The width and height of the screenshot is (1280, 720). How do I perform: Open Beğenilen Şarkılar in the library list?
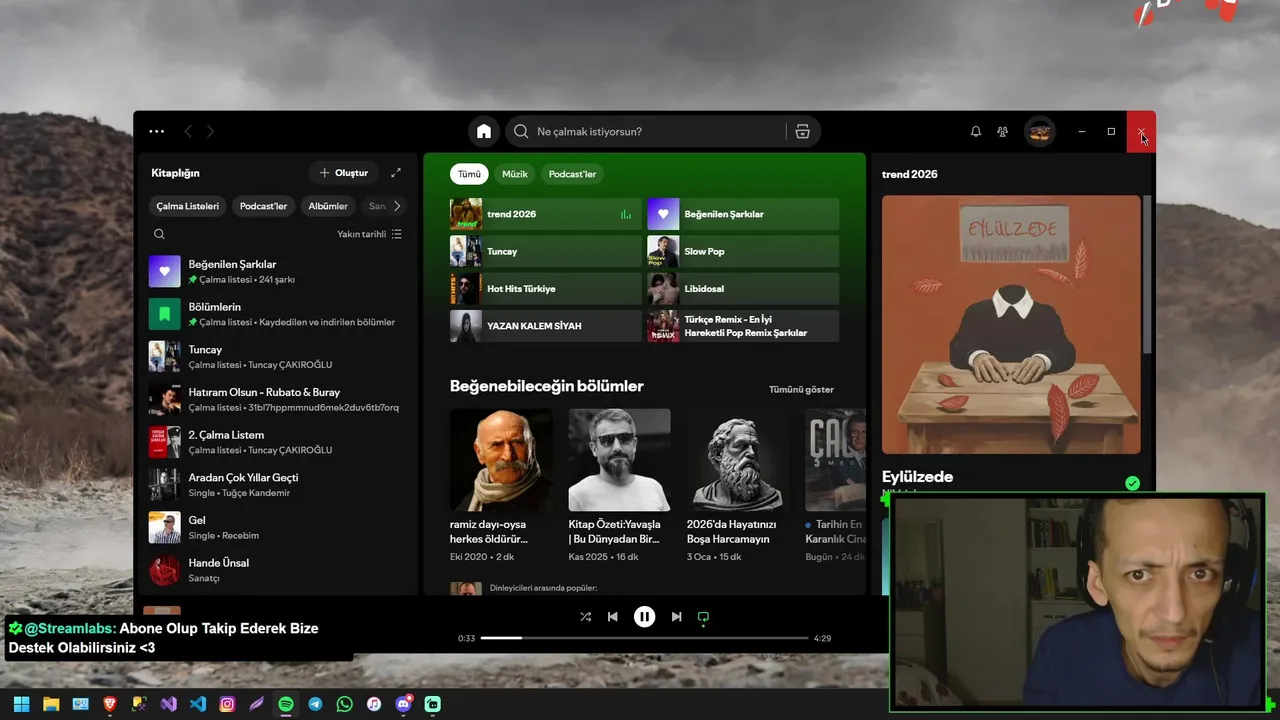(x=277, y=272)
